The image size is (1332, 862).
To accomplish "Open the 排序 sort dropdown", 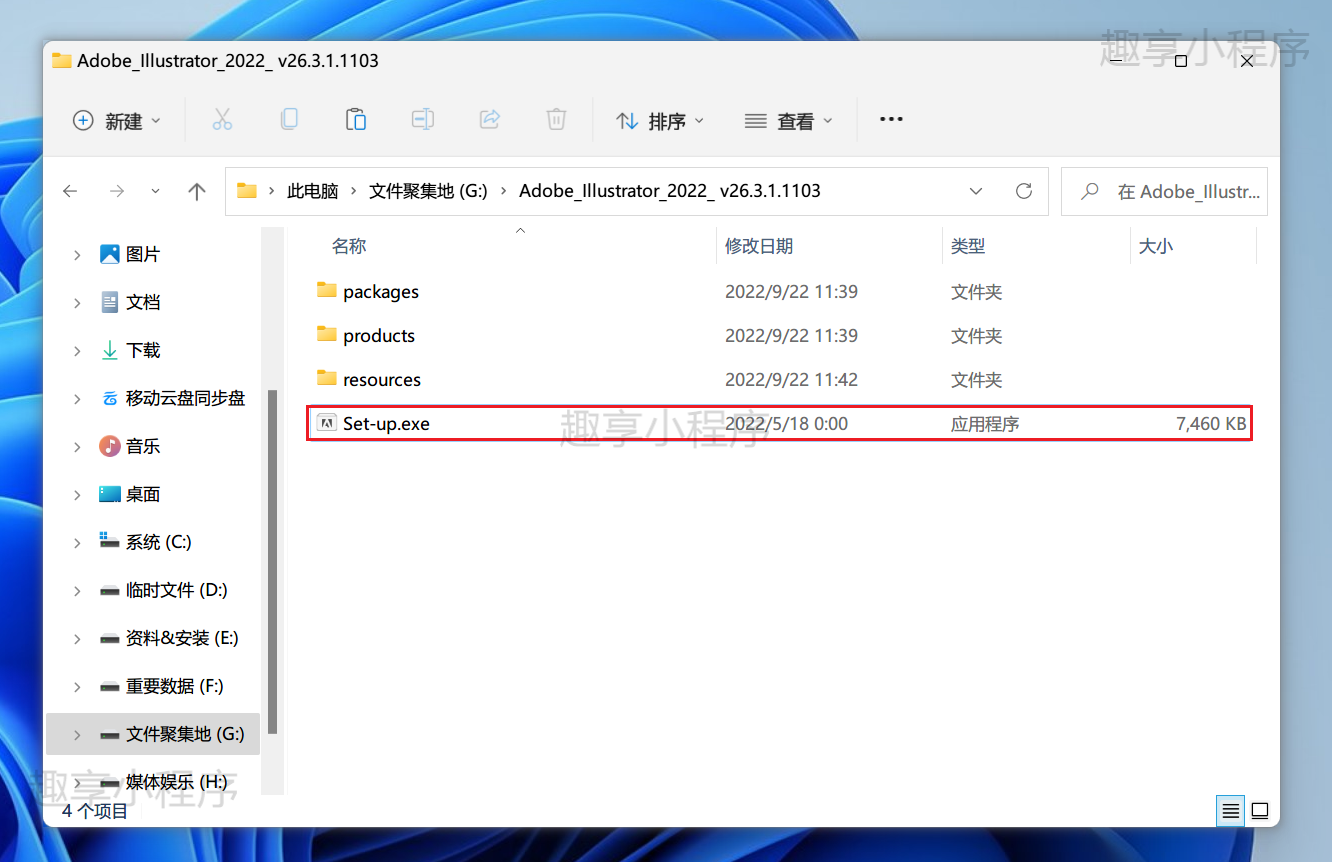I will point(660,120).
